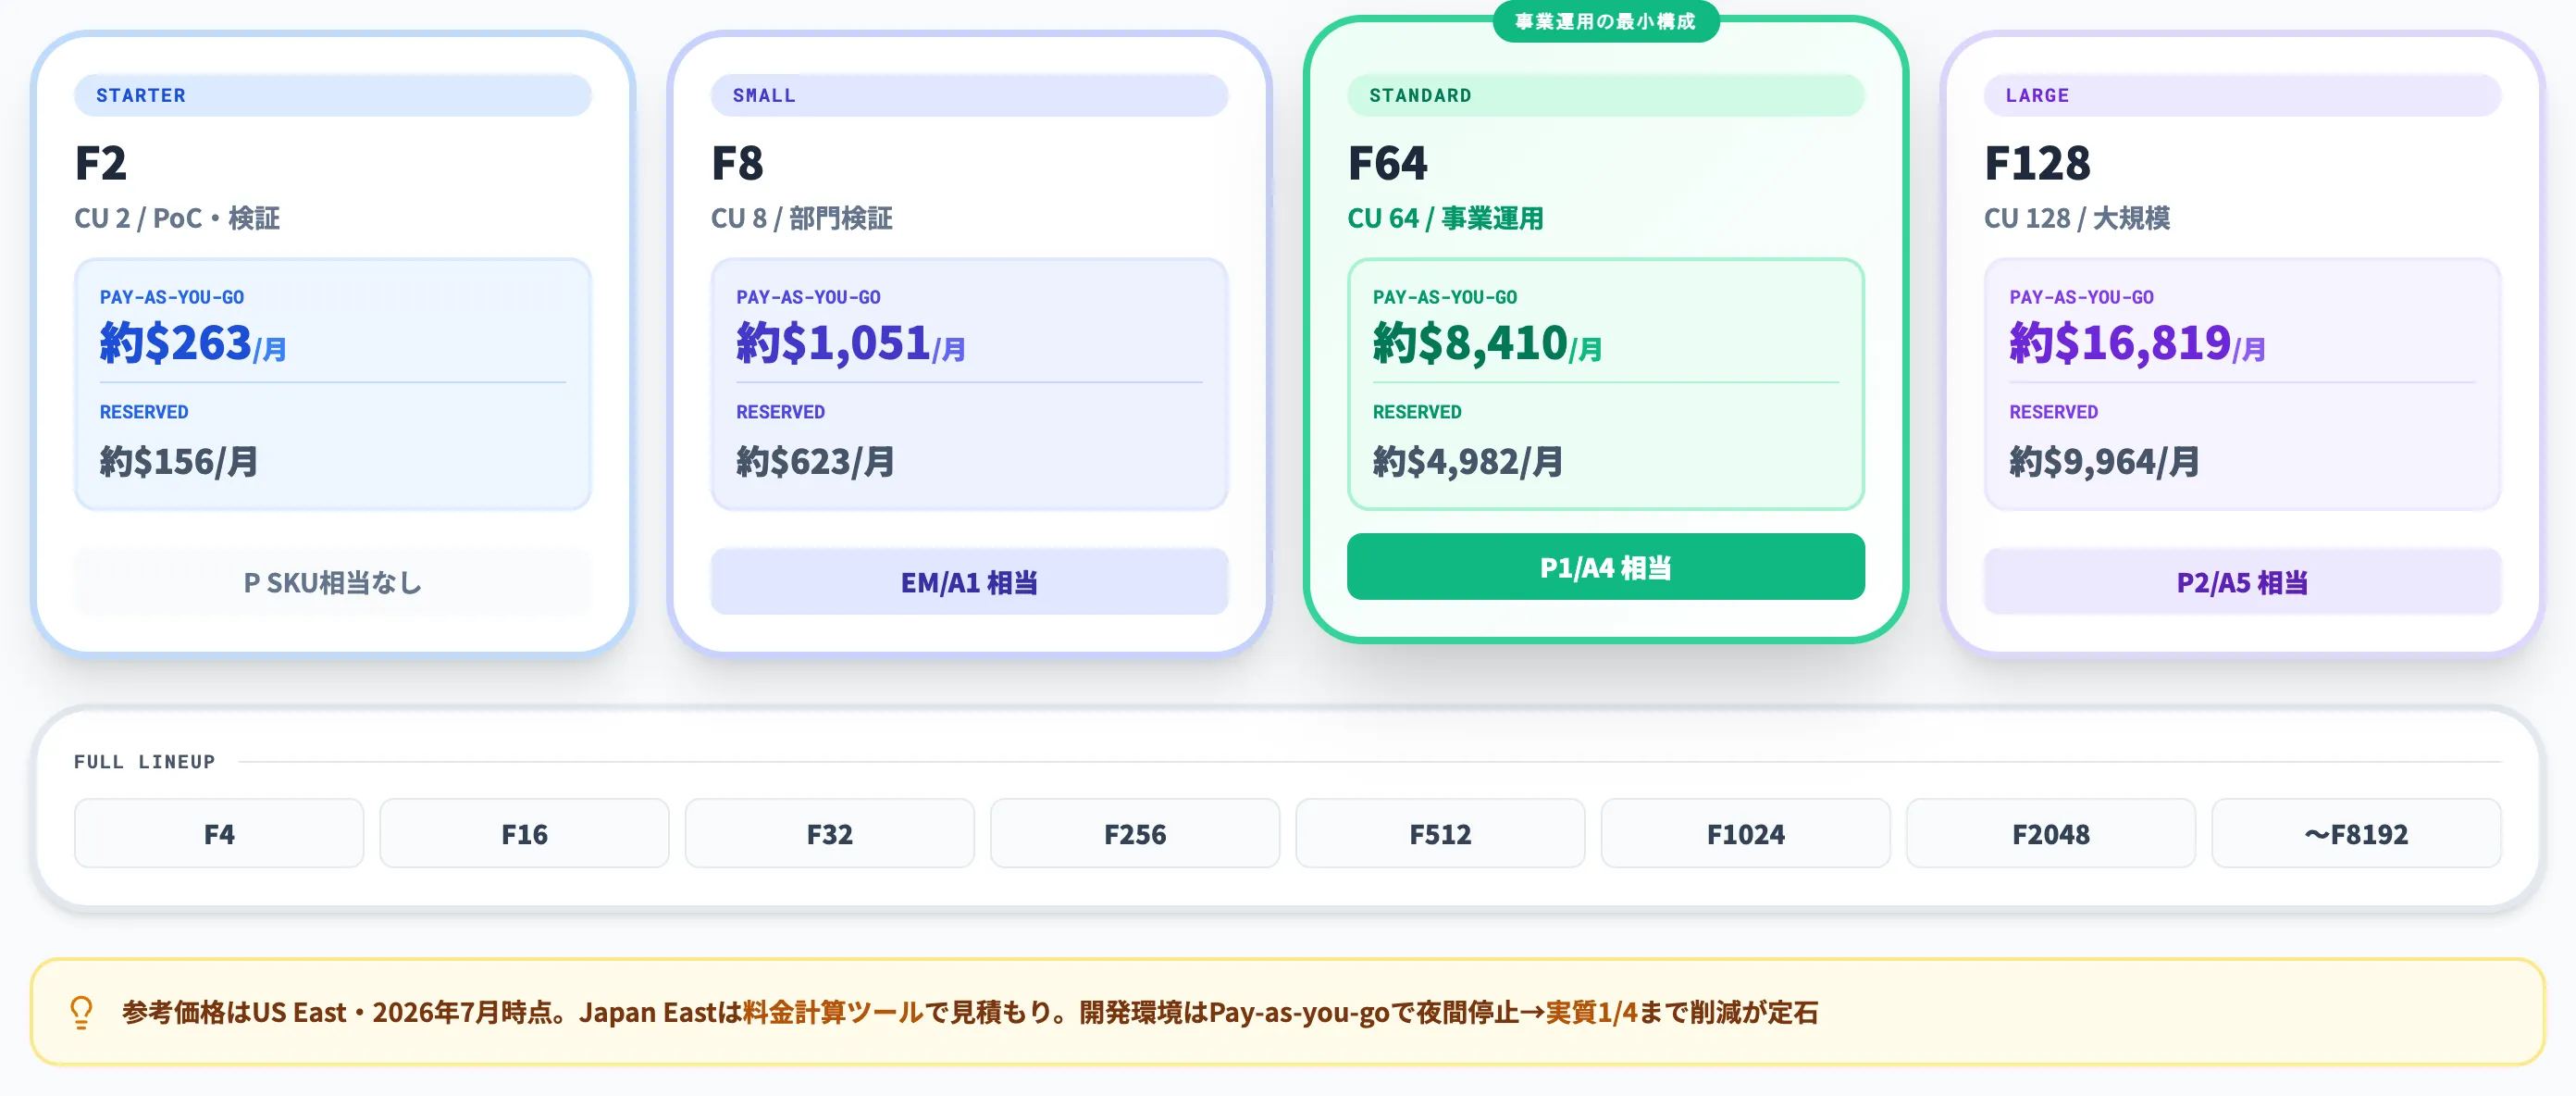This screenshot has width=2576, height=1096.
Task: Click the F128 plan heading
Action: pyautogui.click(x=2037, y=163)
